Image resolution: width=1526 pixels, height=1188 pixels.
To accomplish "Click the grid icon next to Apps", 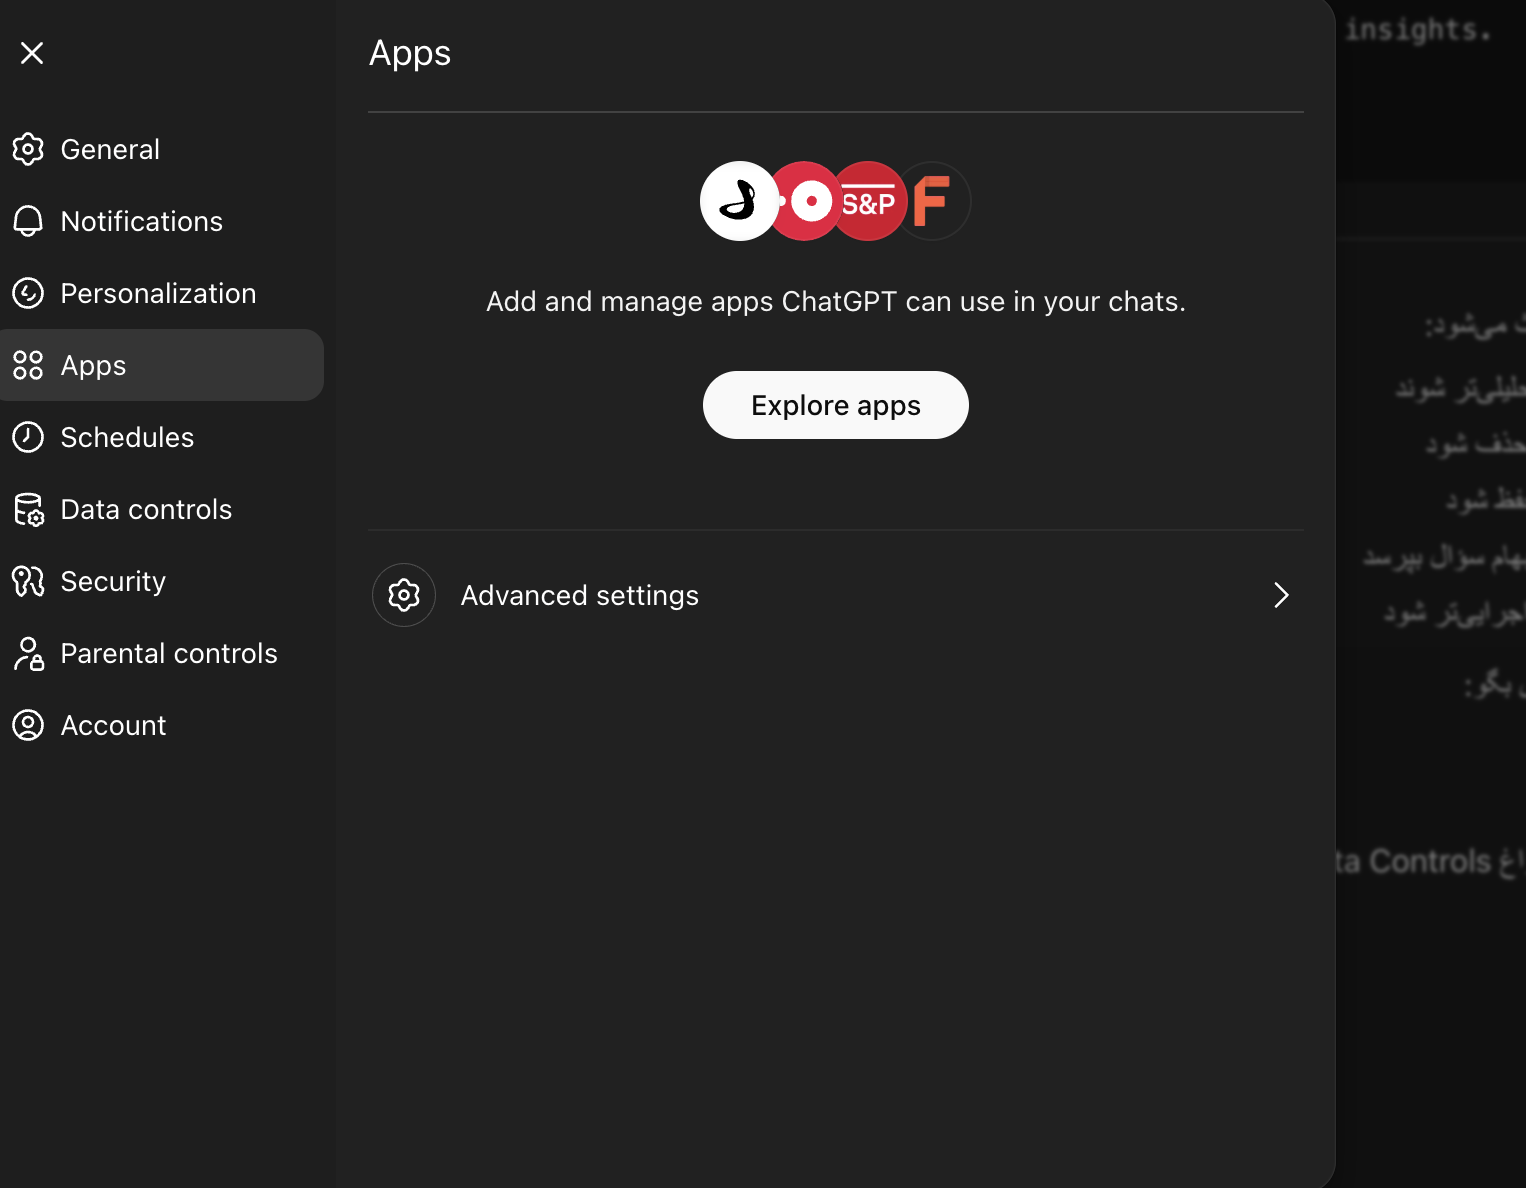I will click(28, 365).
